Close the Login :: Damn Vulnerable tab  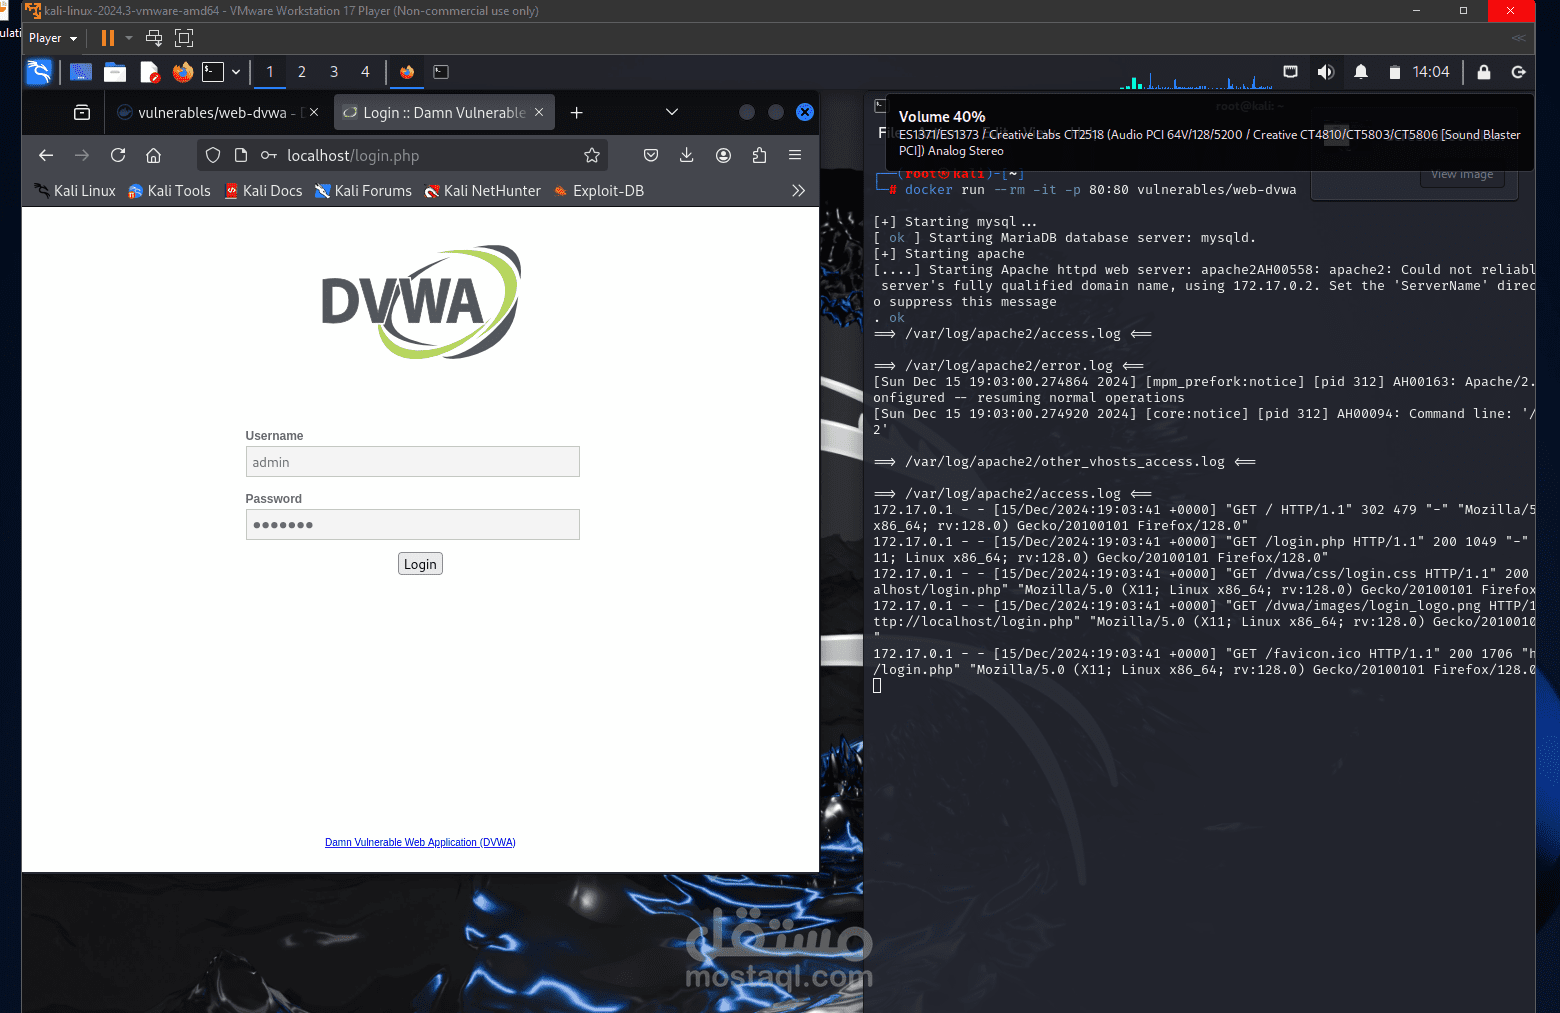pos(539,112)
